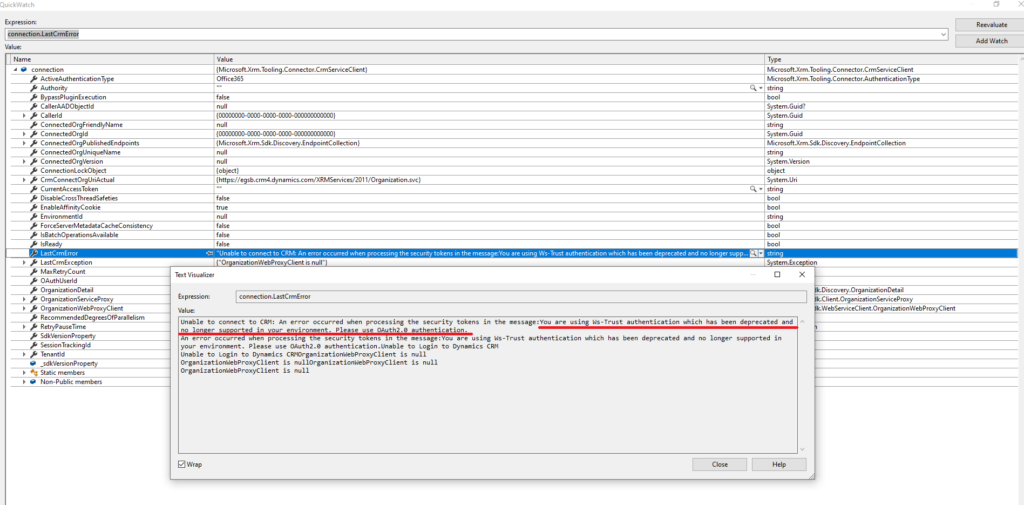
Task: Expand the CallerId property node
Action: coord(24,115)
